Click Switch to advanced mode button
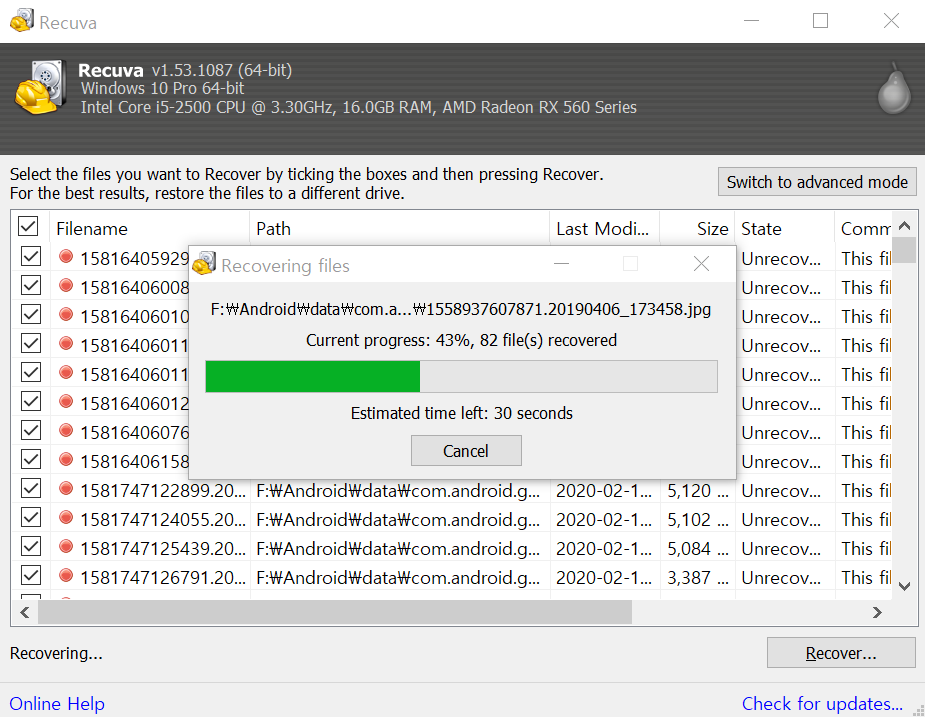The image size is (925, 717). (x=817, y=182)
